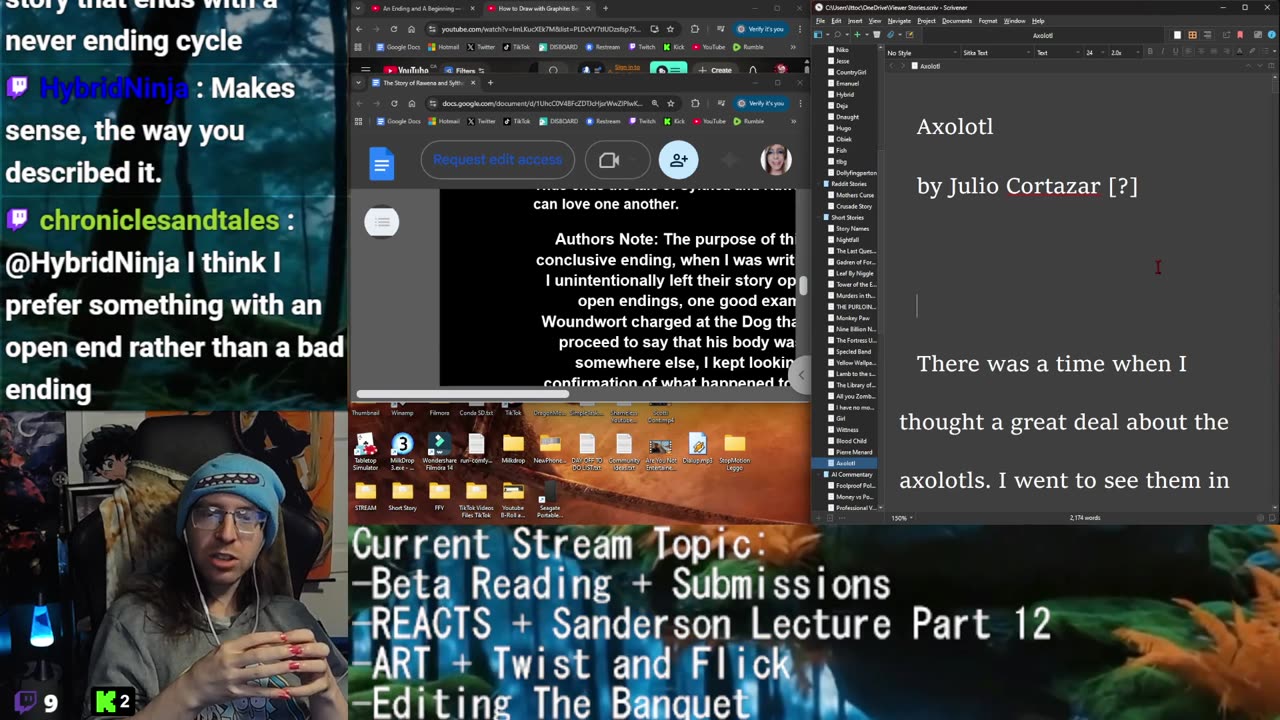This screenshot has width=1280, height=720.
Task: Switch to Scrivener outliner view mode
Action: 1207,35
